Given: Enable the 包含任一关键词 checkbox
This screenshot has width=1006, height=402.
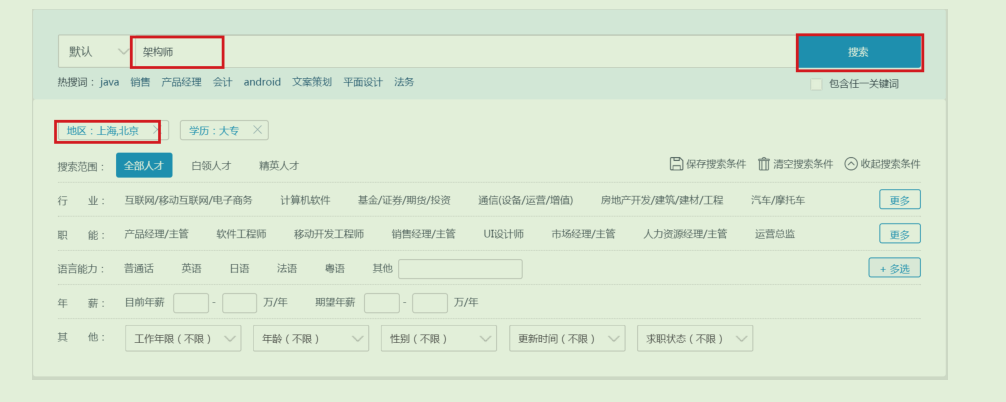Looking at the screenshot, I should pyautogui.click(x=816, y=84).
